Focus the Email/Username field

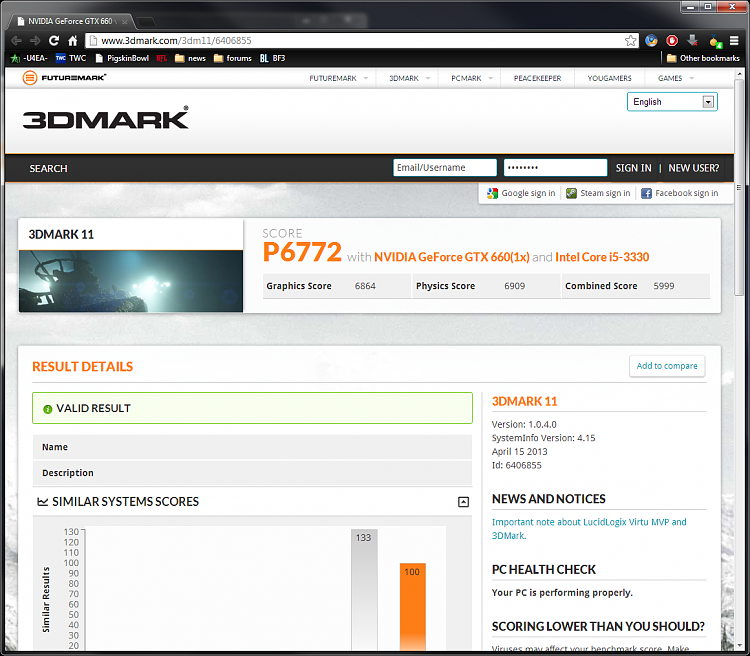(x=445, y=167)
